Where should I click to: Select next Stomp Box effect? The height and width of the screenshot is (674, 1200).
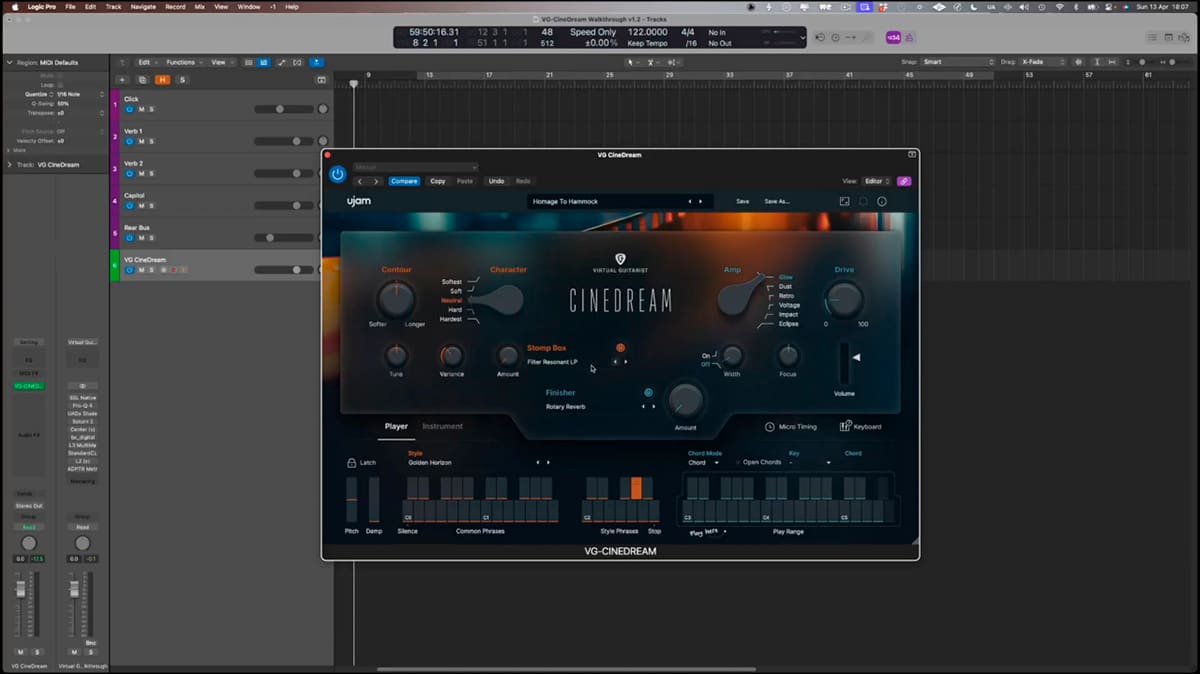click(626, 362)
